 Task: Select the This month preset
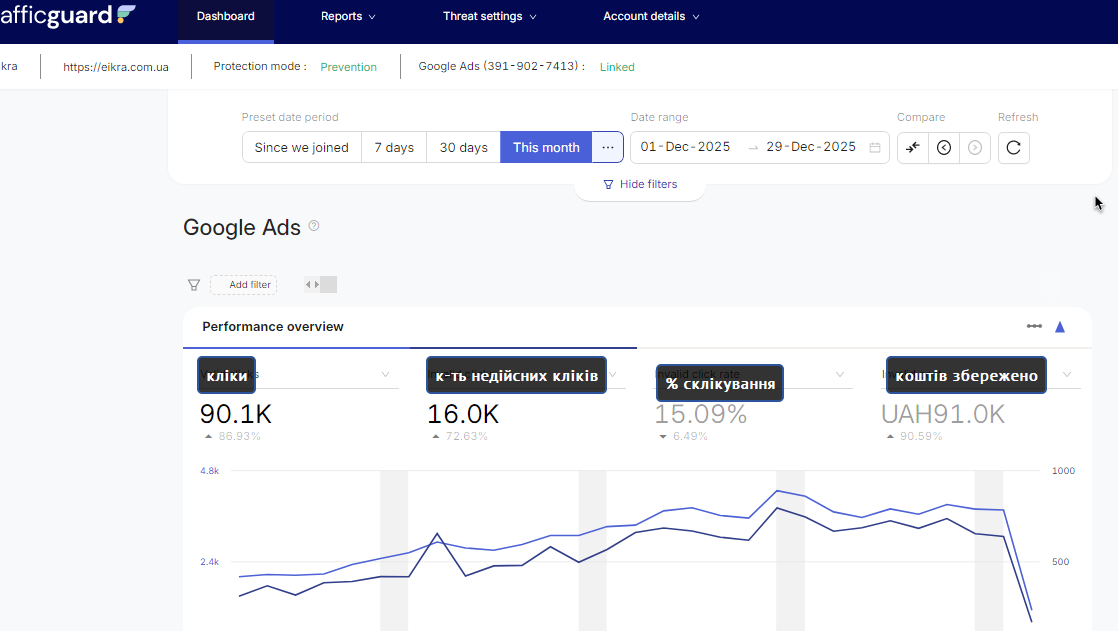pyautogui.click(x=546, y=148)
